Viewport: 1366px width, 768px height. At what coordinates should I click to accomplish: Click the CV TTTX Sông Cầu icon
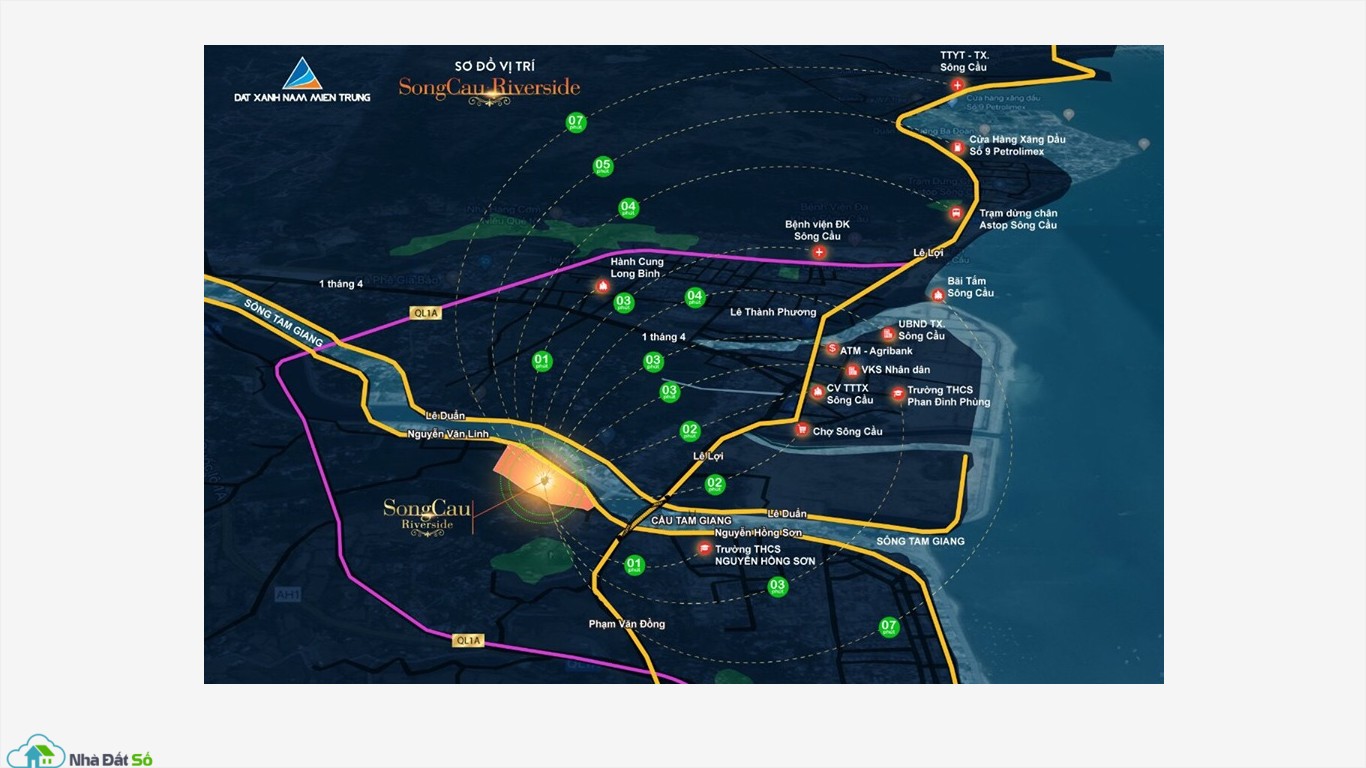(817, 392)
